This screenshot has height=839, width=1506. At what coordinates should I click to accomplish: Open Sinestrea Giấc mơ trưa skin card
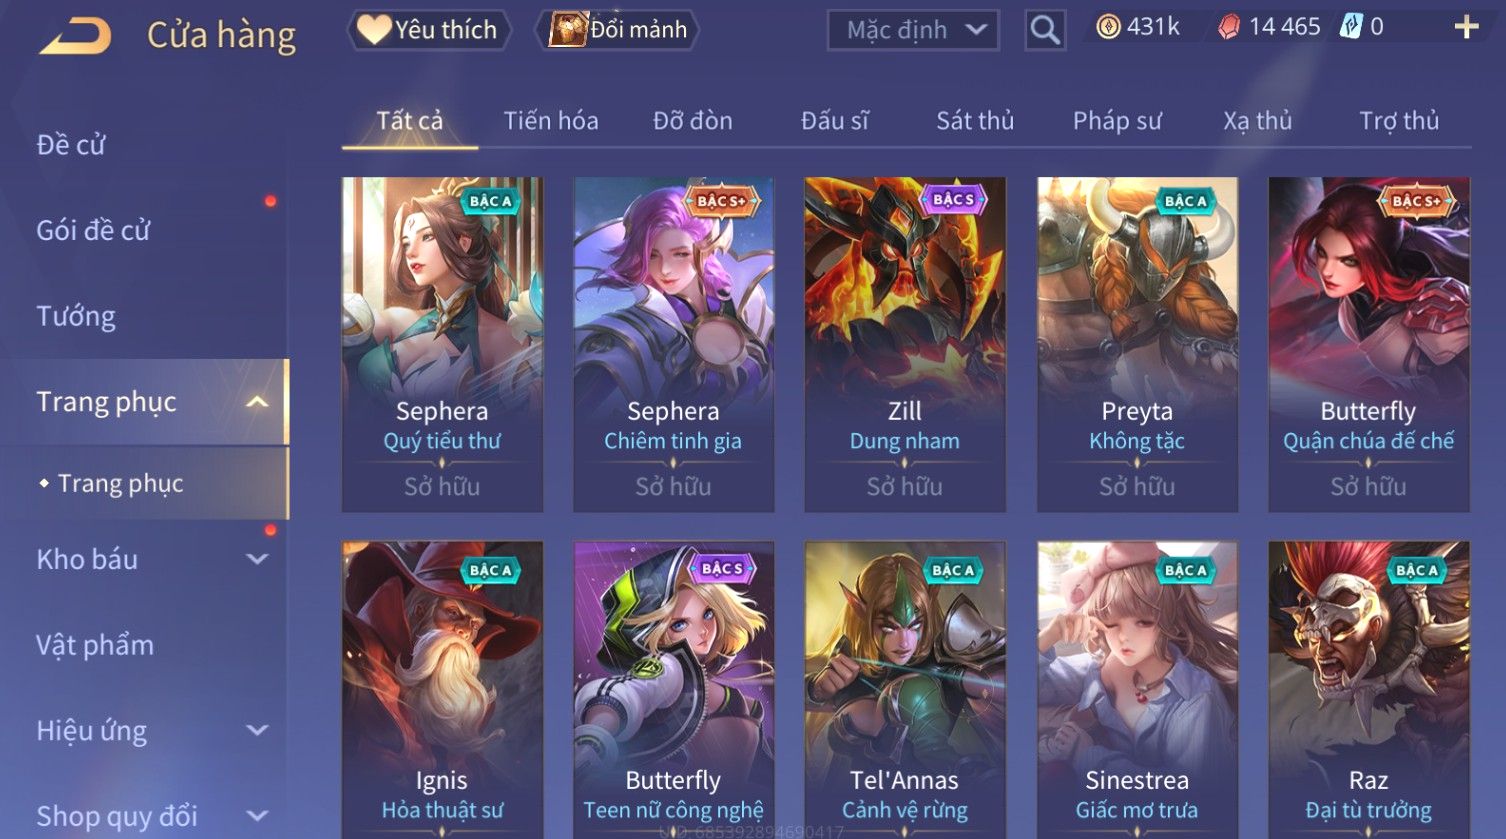click(1137, 690)
